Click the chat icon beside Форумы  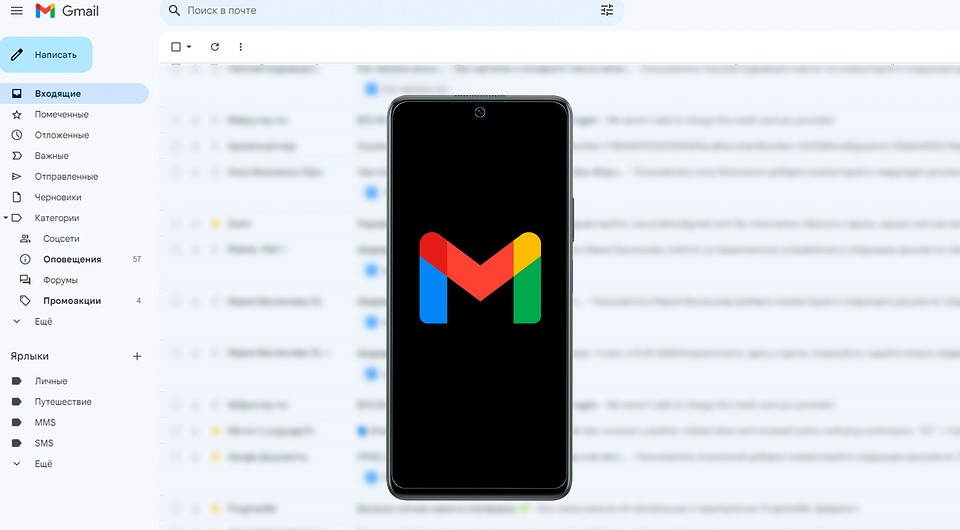(x=25, y=280)
